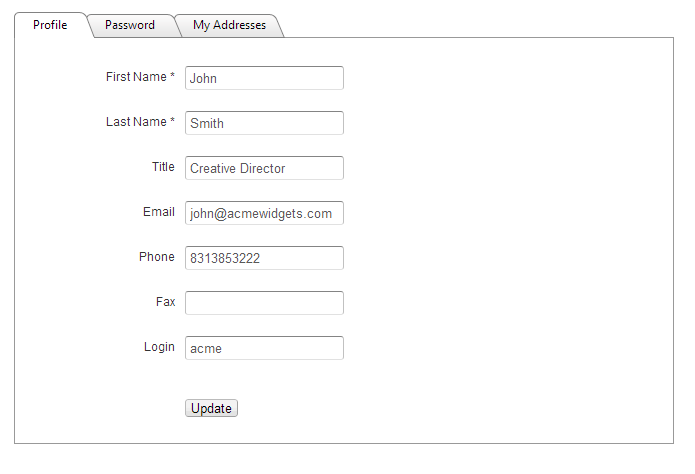Click the "Last Name" label text
Viewport: 695px width, 474px height.
click(x=136, y=122)
